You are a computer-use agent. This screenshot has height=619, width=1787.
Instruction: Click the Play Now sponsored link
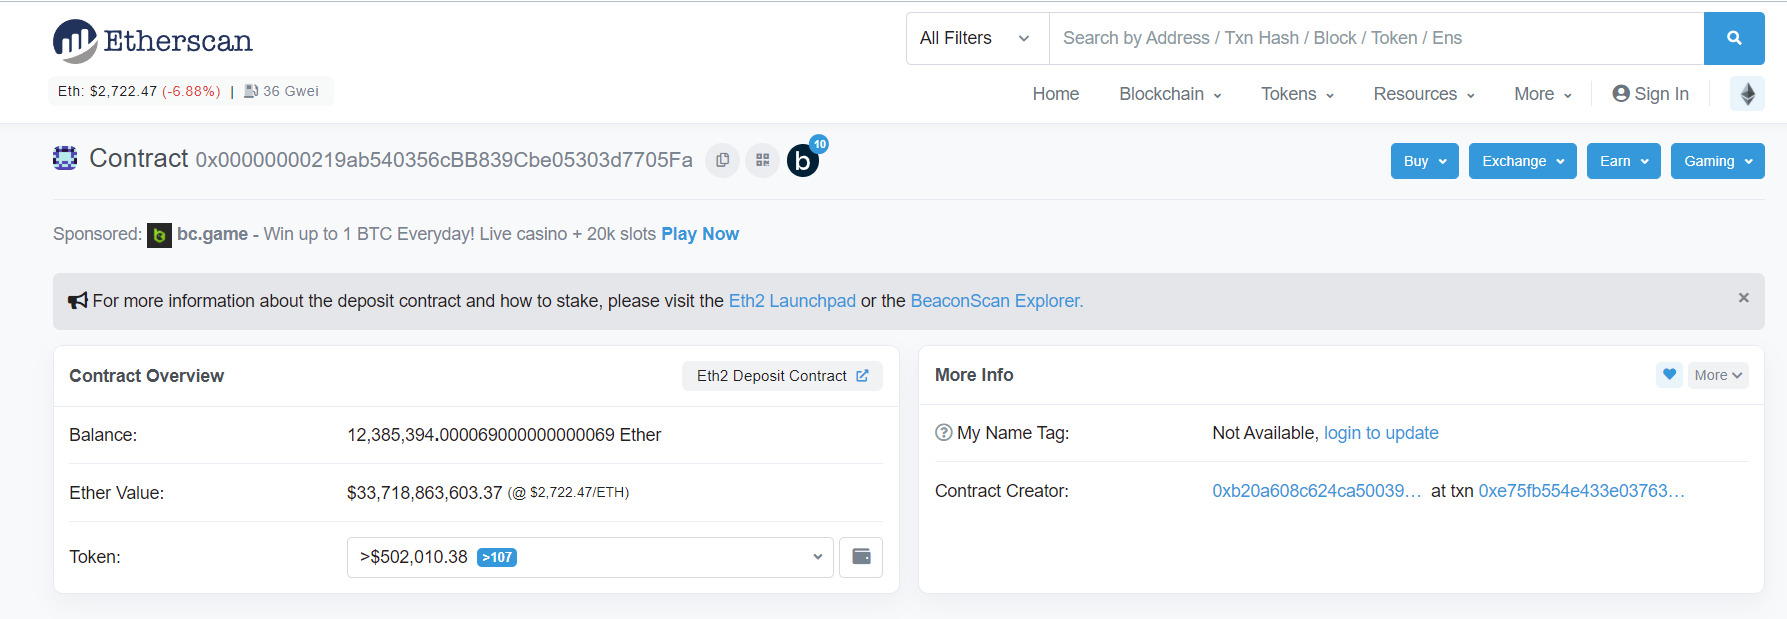pyautogui.click(x=700, y=234)
